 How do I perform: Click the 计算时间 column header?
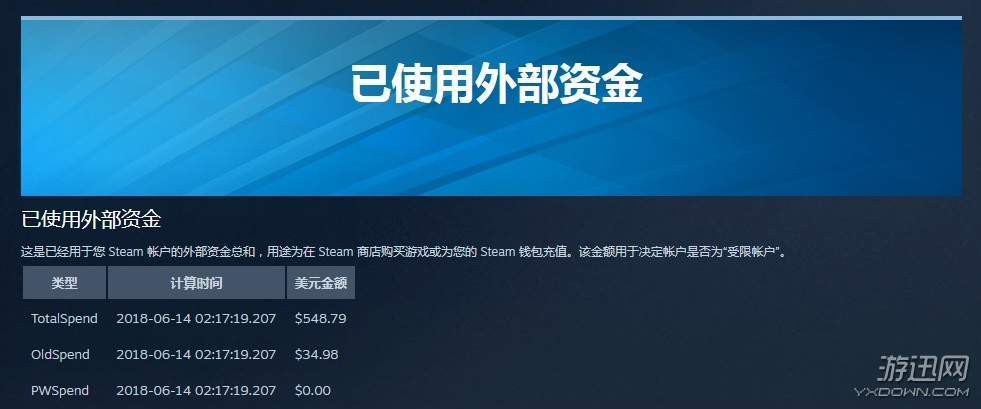(196, 283)
